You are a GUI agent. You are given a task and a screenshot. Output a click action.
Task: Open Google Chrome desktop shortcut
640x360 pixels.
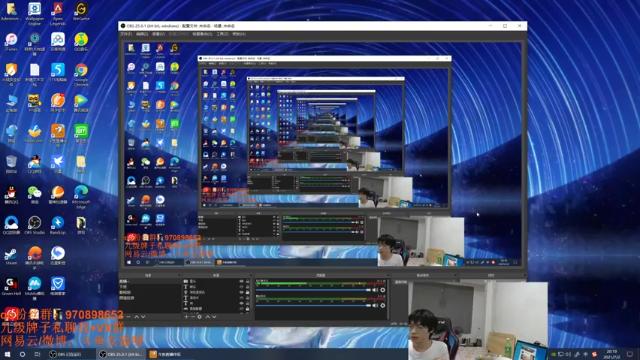[x=81, y=74]
